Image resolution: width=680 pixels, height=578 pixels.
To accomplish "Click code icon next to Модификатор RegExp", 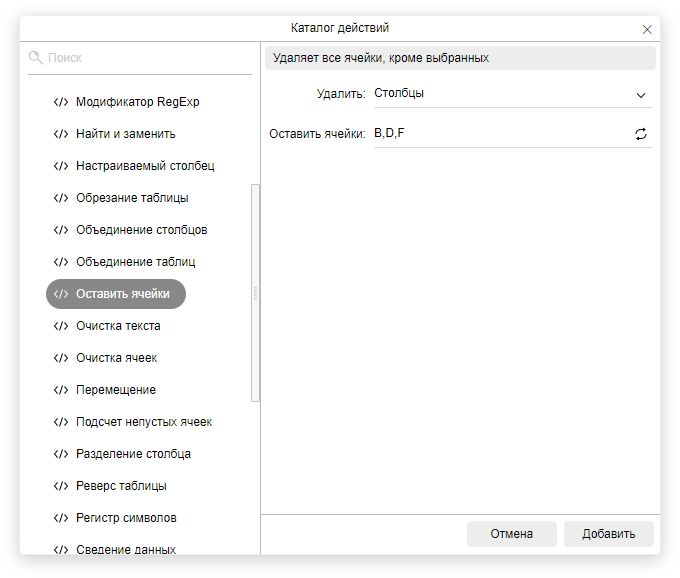I will point(61,102).
